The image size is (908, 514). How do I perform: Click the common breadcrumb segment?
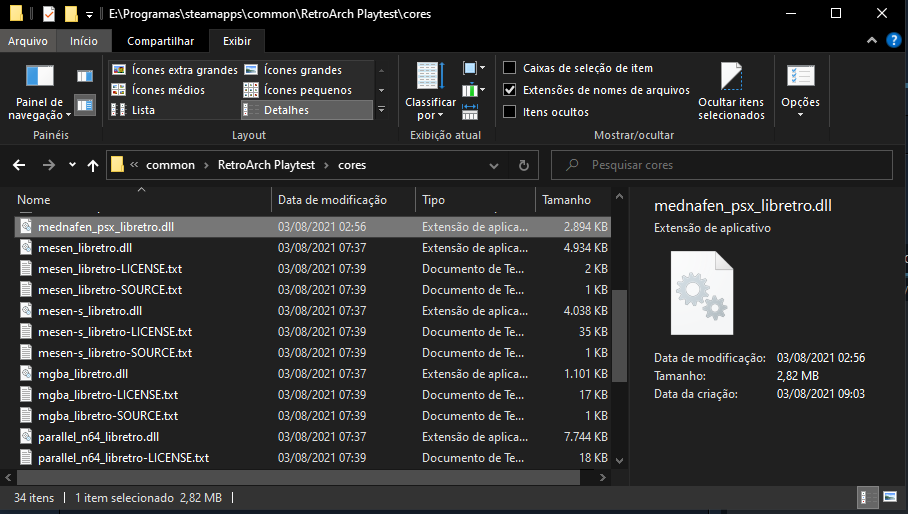170,165
